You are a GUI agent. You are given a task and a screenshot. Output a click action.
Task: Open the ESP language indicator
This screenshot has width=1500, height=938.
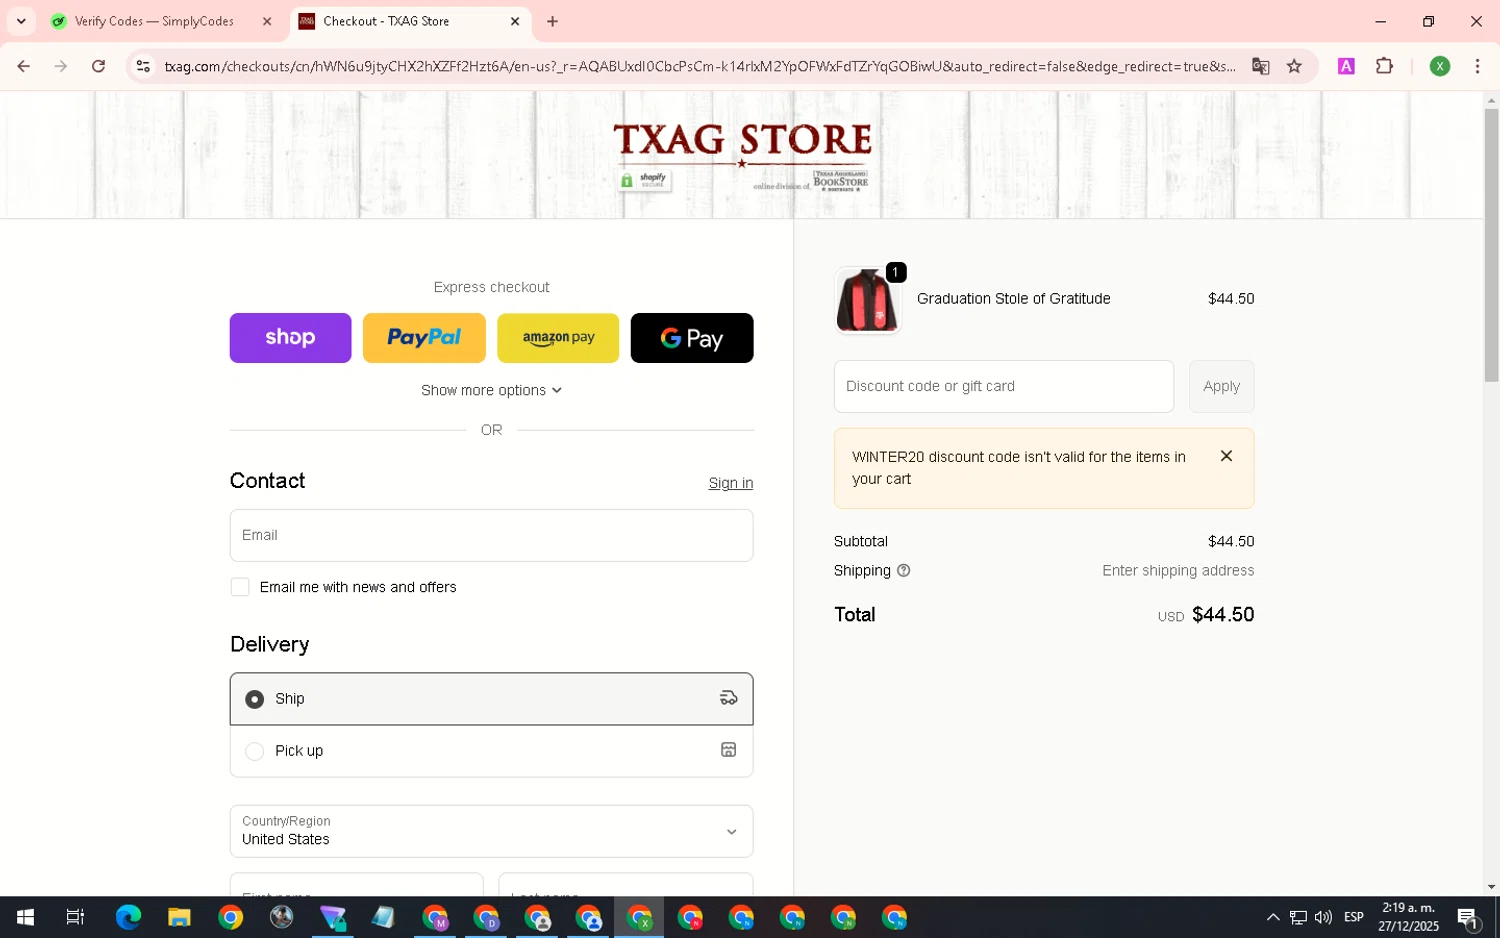(1354, 917)
